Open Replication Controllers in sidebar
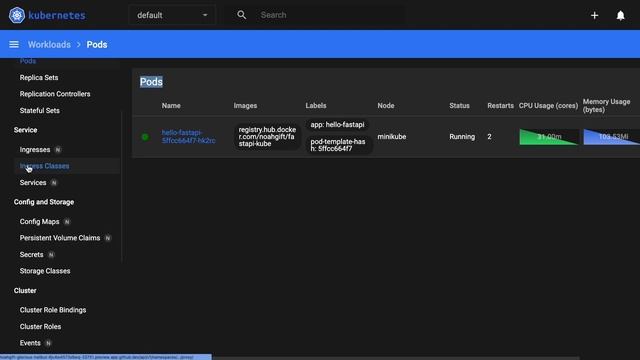640x360 pixels. tap(55, 94)
